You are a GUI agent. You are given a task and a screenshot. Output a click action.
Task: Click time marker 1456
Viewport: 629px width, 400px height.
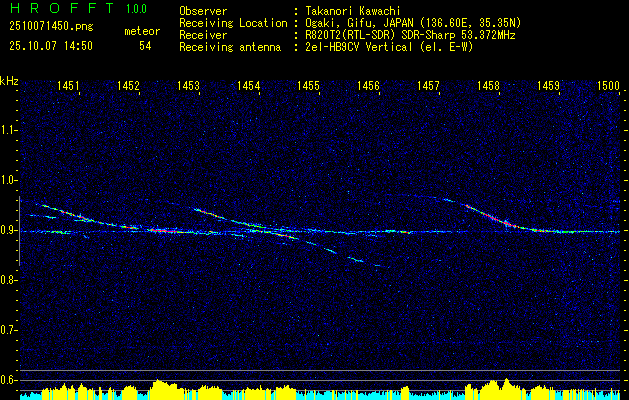point(368,85)
